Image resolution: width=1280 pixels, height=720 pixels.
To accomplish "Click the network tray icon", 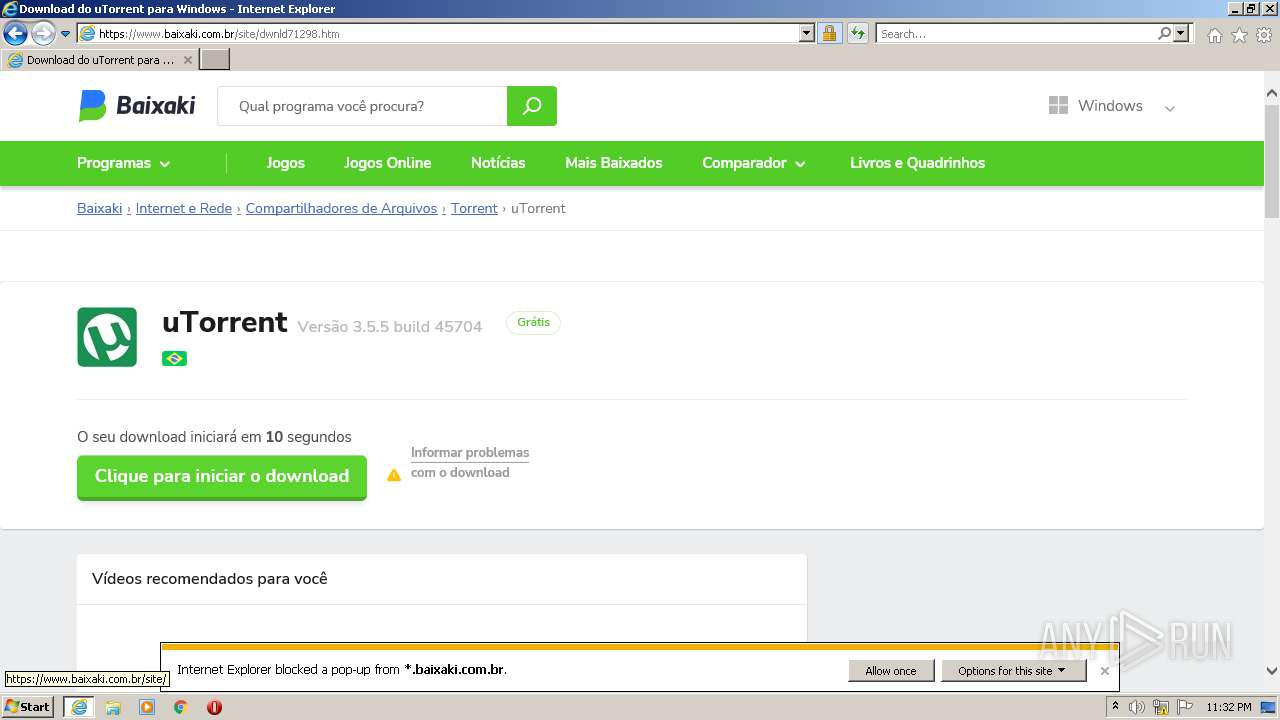I will (x=1161, y=707).
